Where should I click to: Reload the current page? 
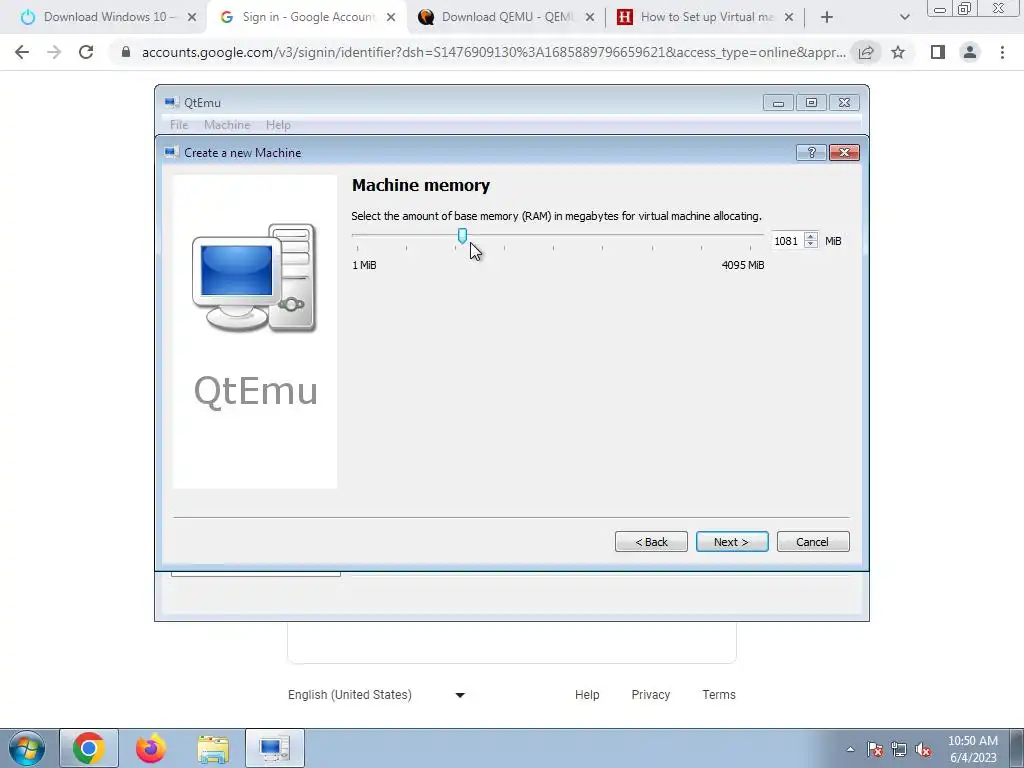tap(86, 52)
